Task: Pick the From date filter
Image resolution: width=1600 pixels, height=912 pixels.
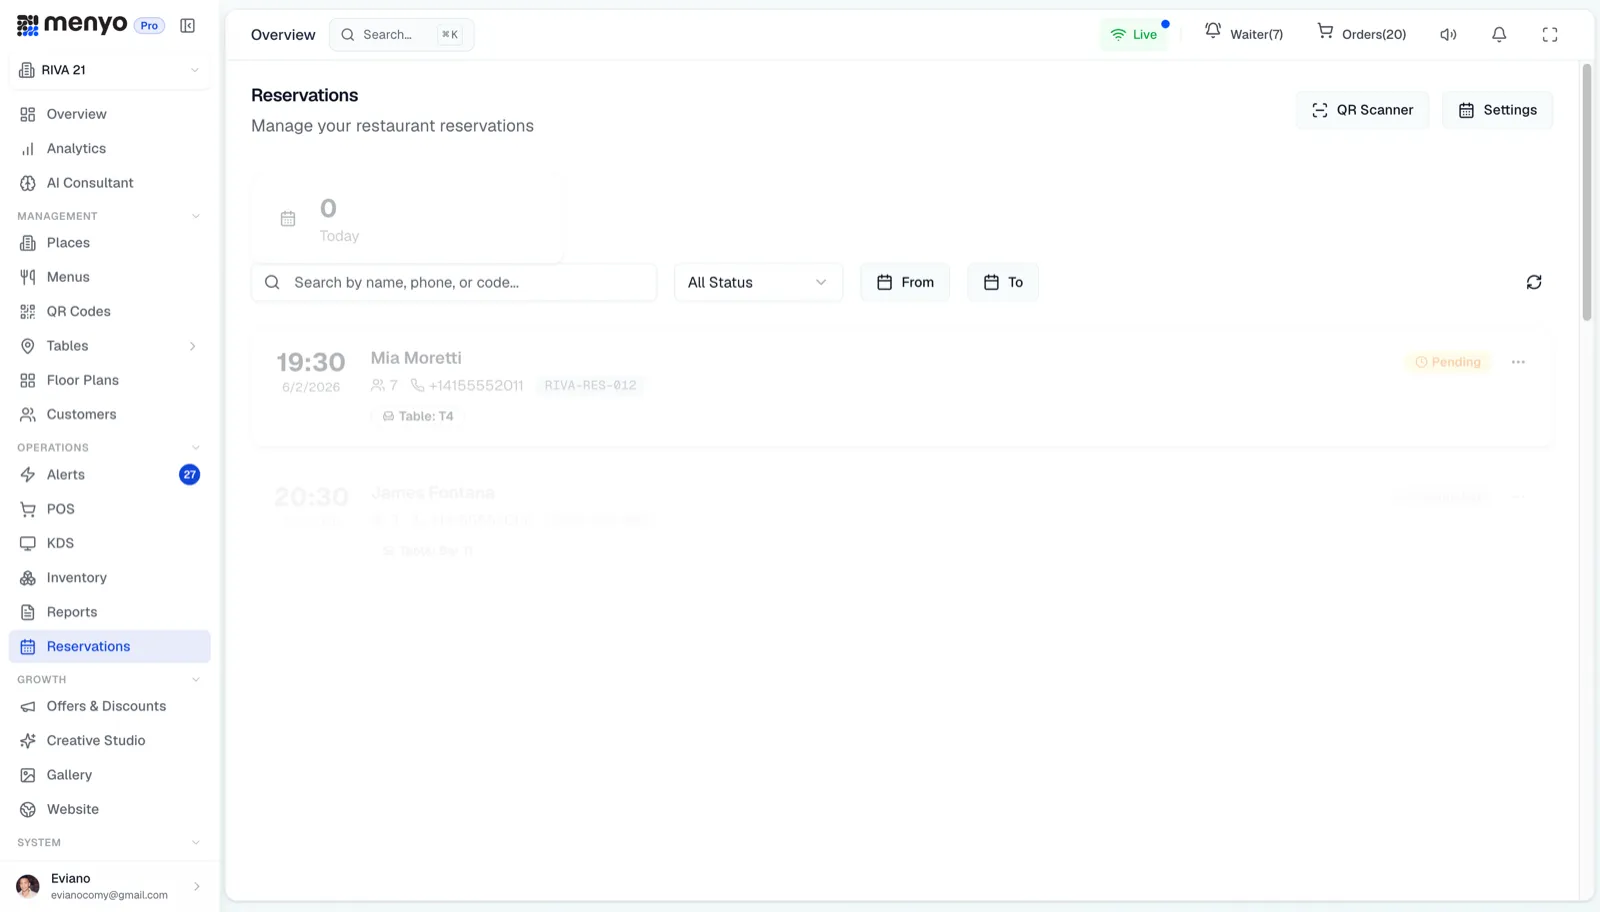Action: tap(905, 283)
